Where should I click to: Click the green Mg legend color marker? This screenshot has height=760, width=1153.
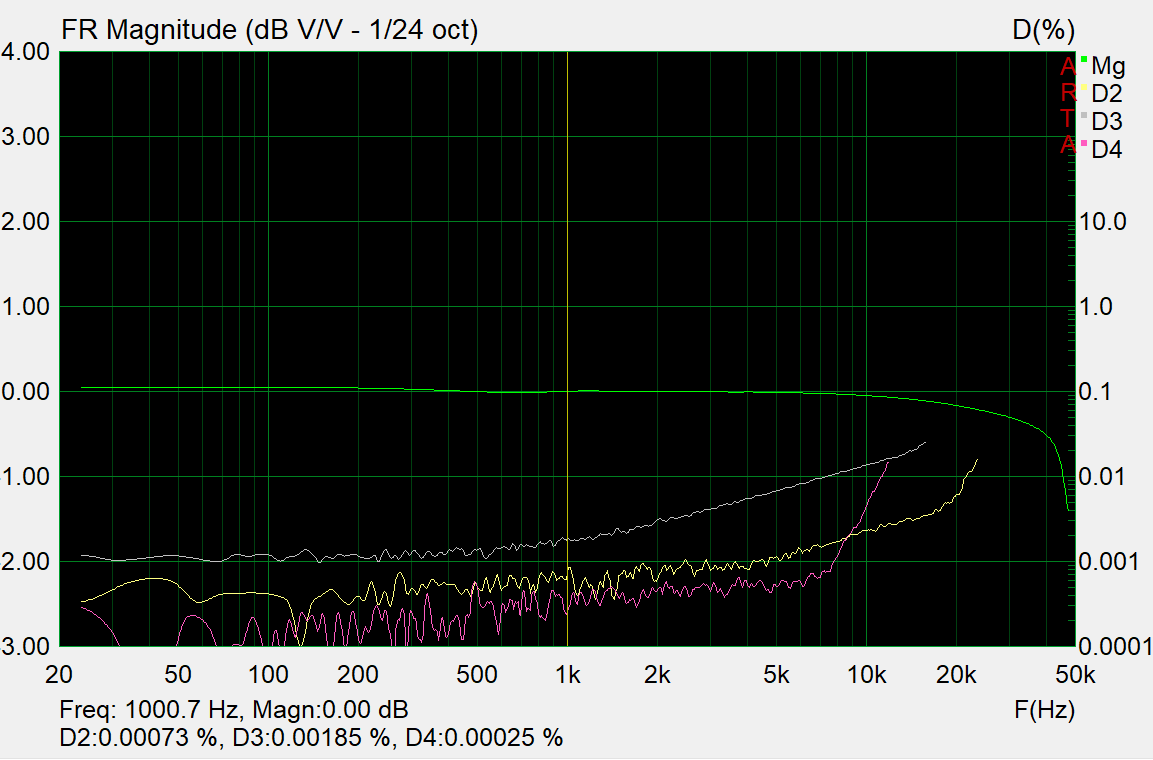(1083, 58)
